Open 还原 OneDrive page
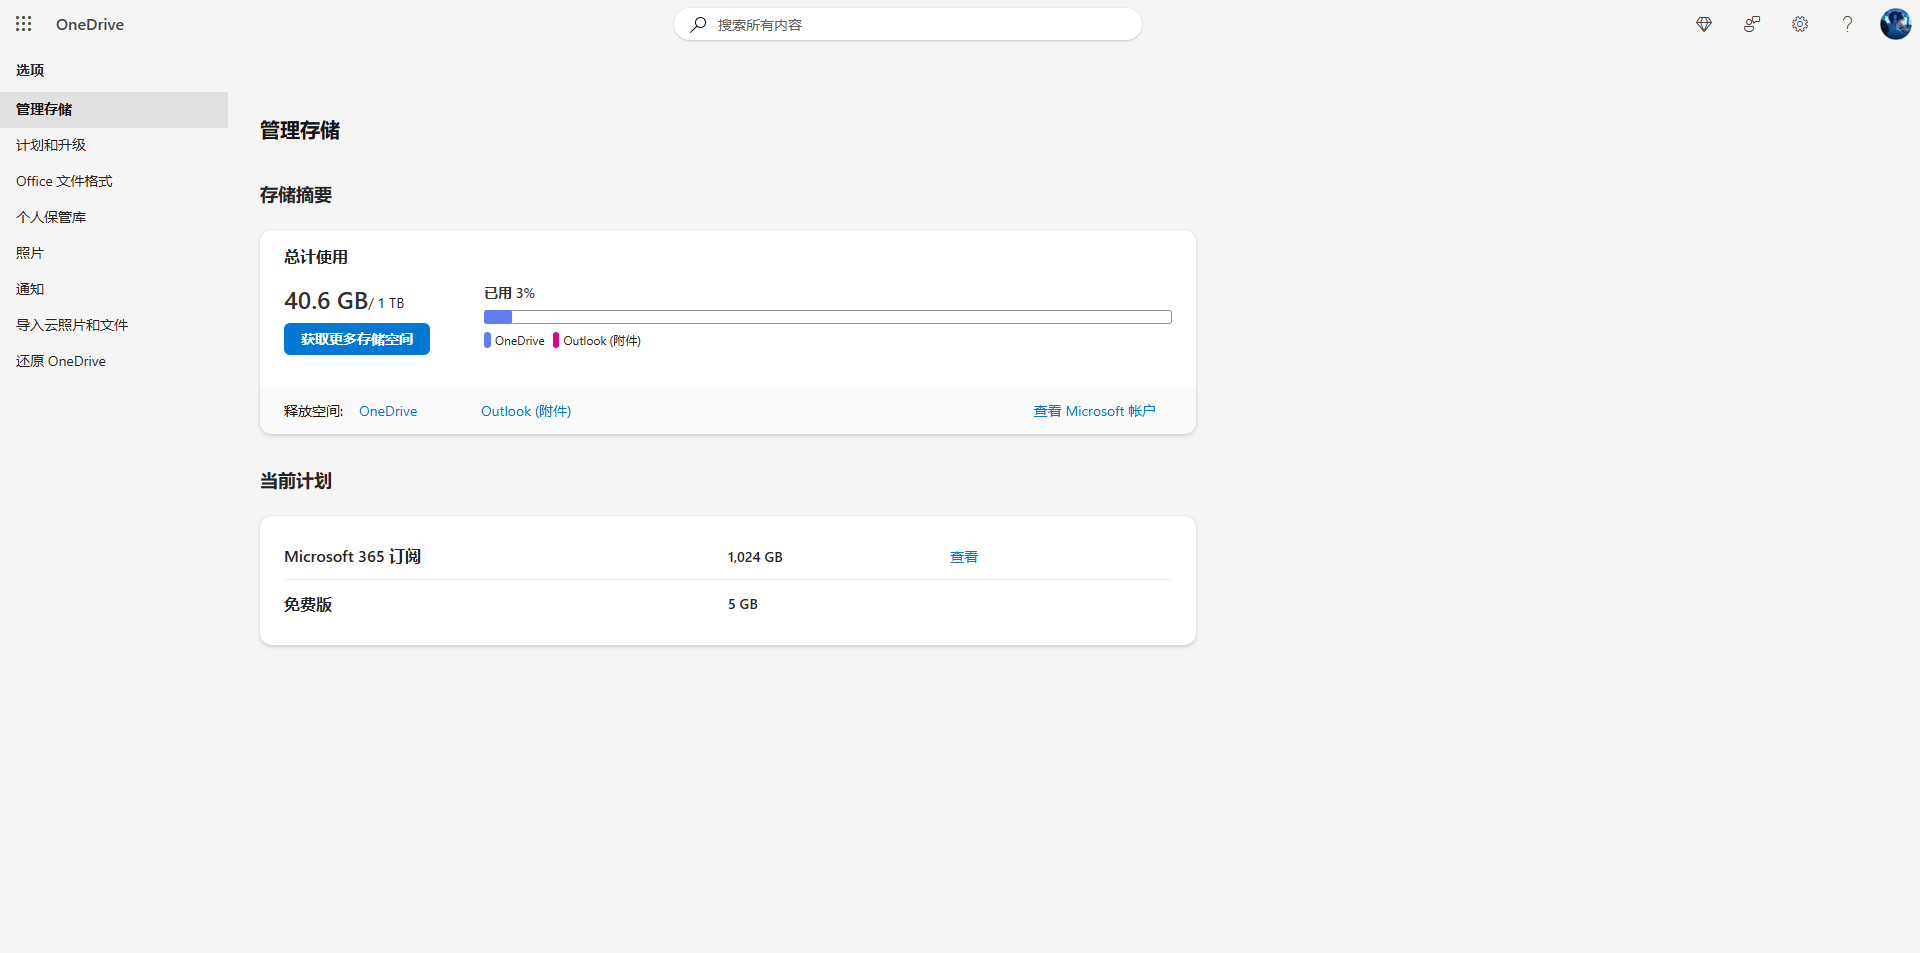Viewport: 1920px width, 953px height. [61, 361]
